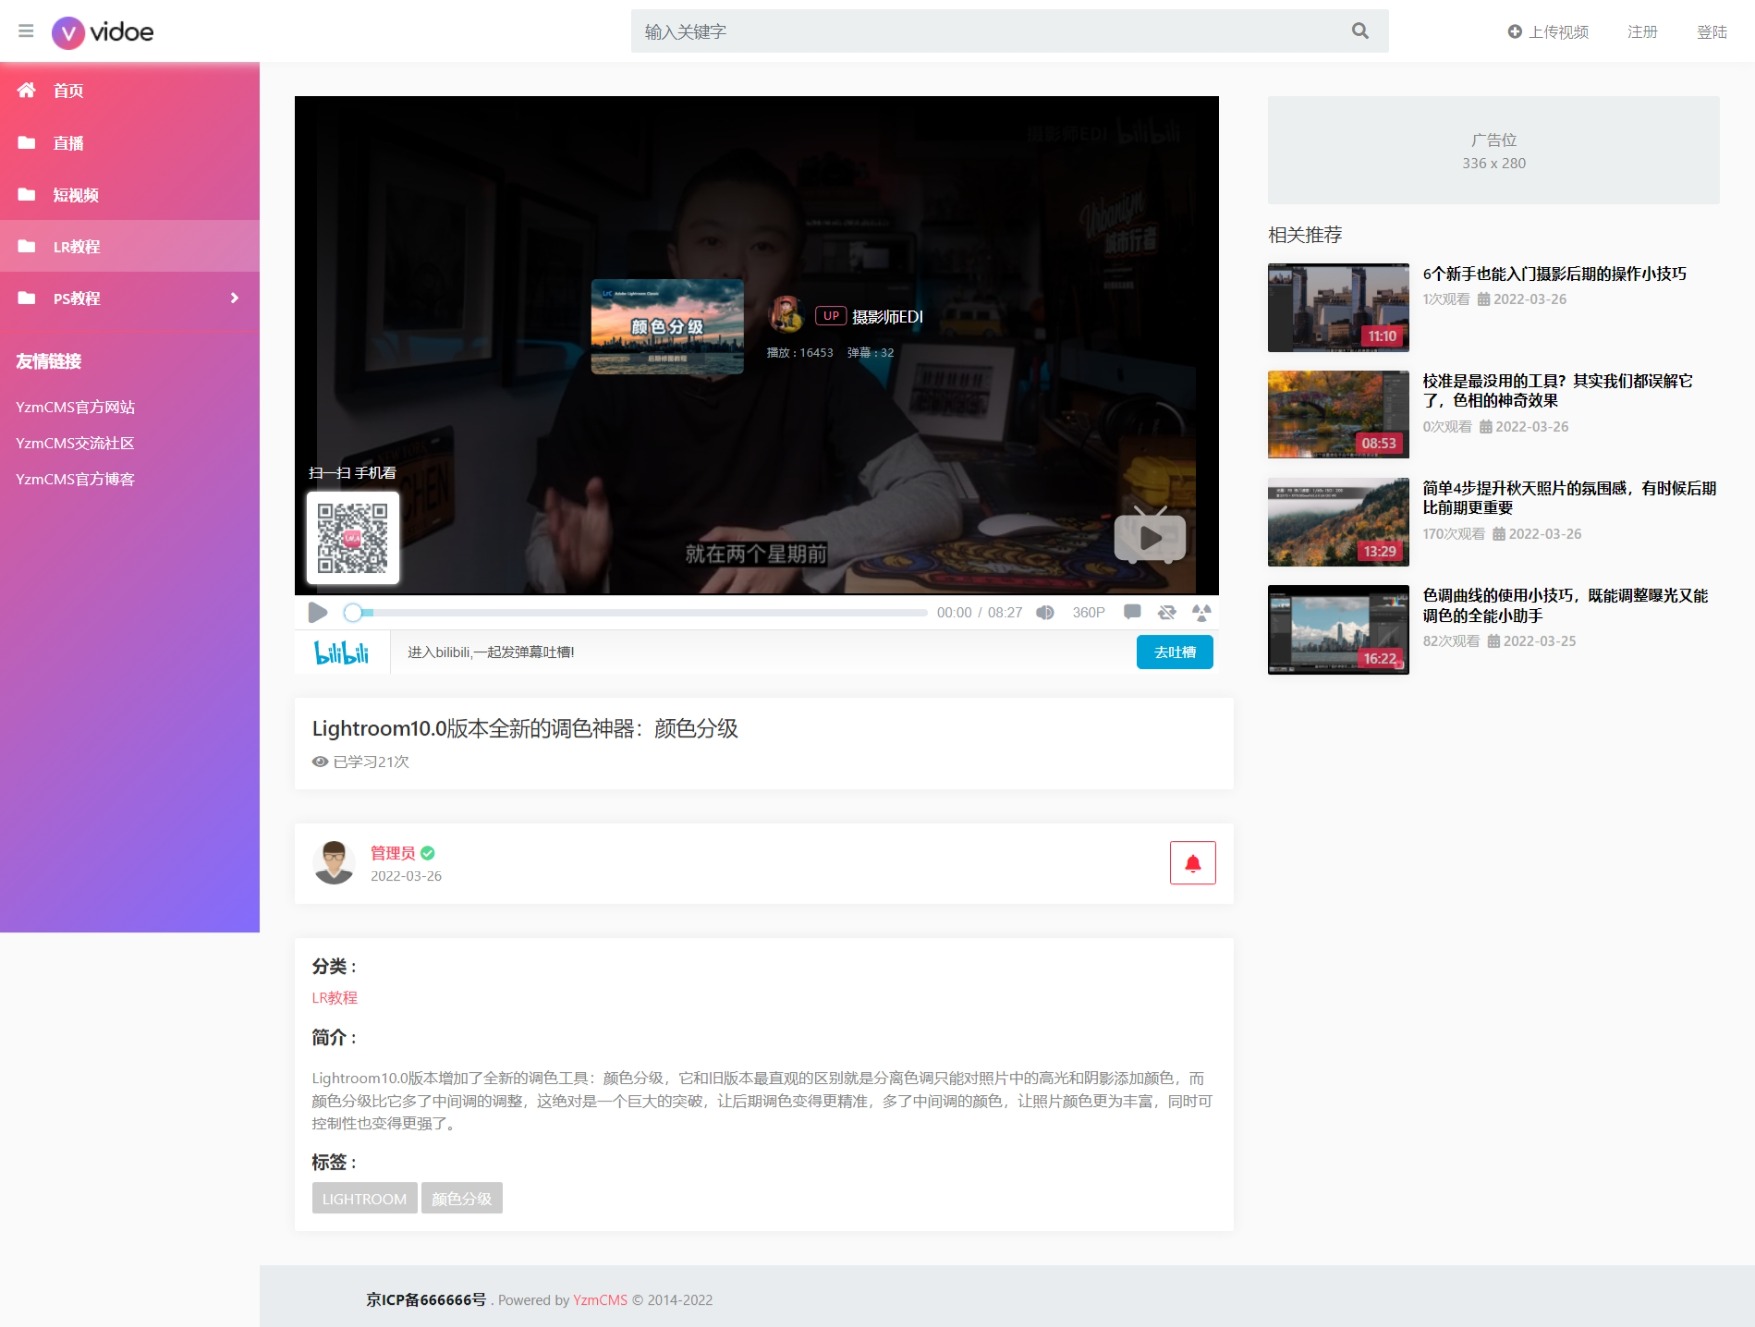Screen dimensions: 1755x1327
Task: Open thumbnail of the 08:53 recommended video
Action: coord(1339,414)
